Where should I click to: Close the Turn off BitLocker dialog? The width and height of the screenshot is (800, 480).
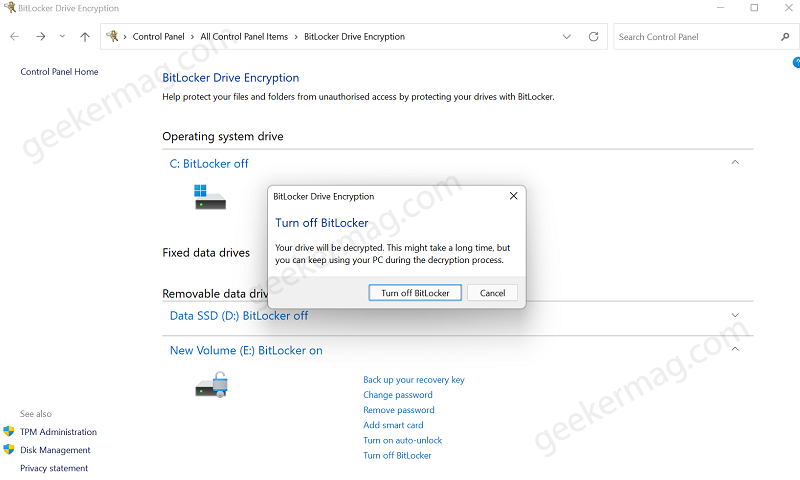tap(513, 196)
